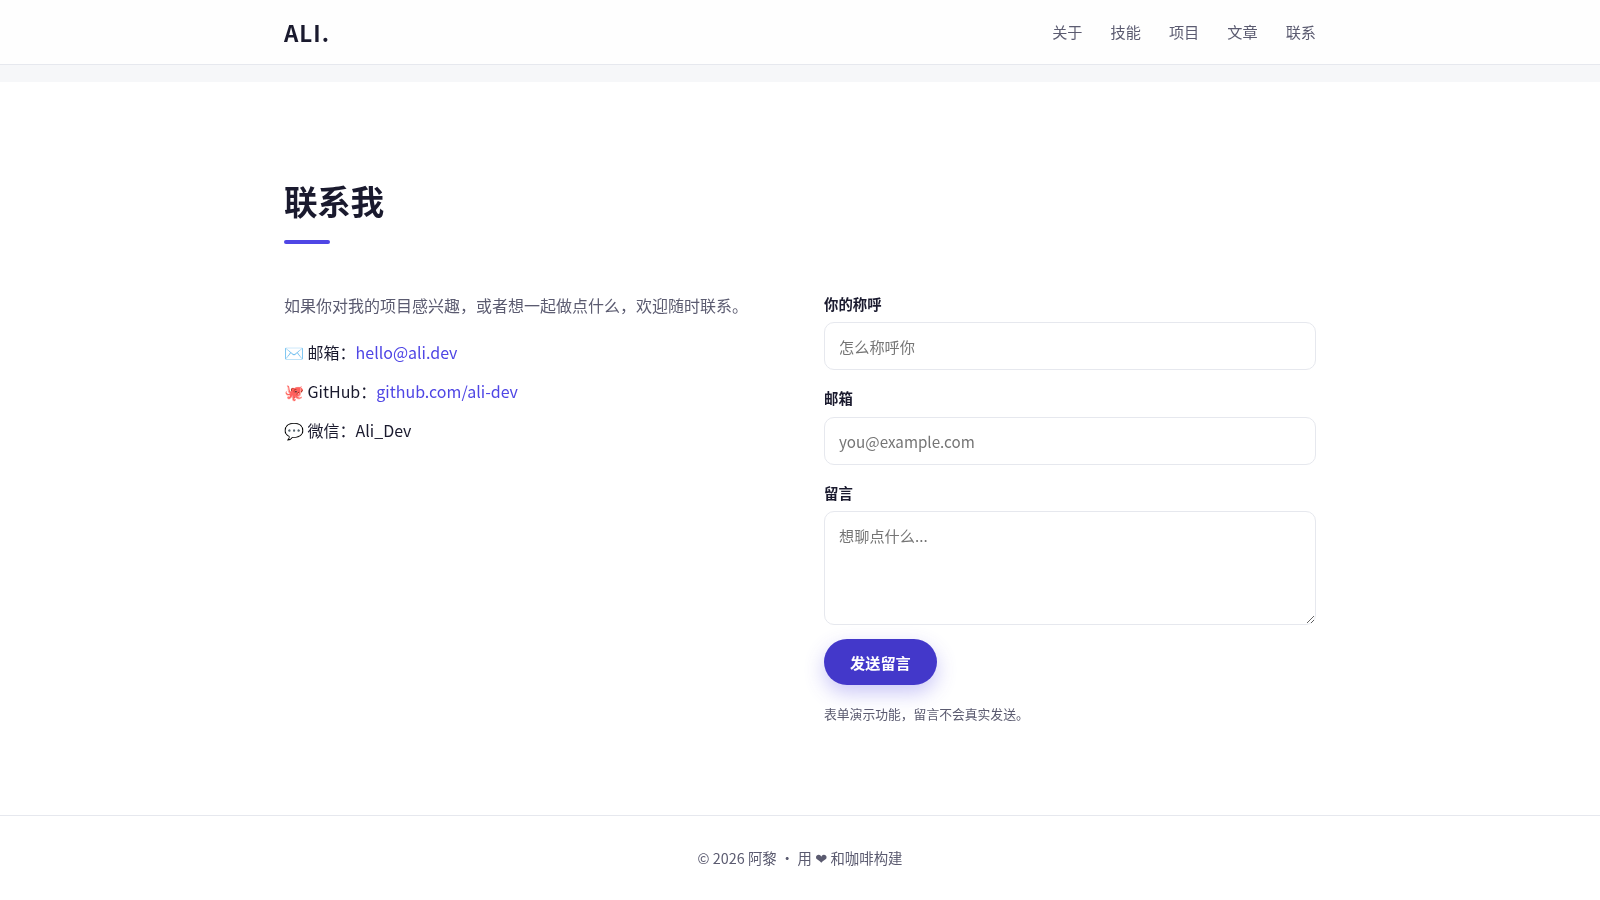Click the intro paragraph 如果你对我的项目感兴趣

[x=515, y=306]
